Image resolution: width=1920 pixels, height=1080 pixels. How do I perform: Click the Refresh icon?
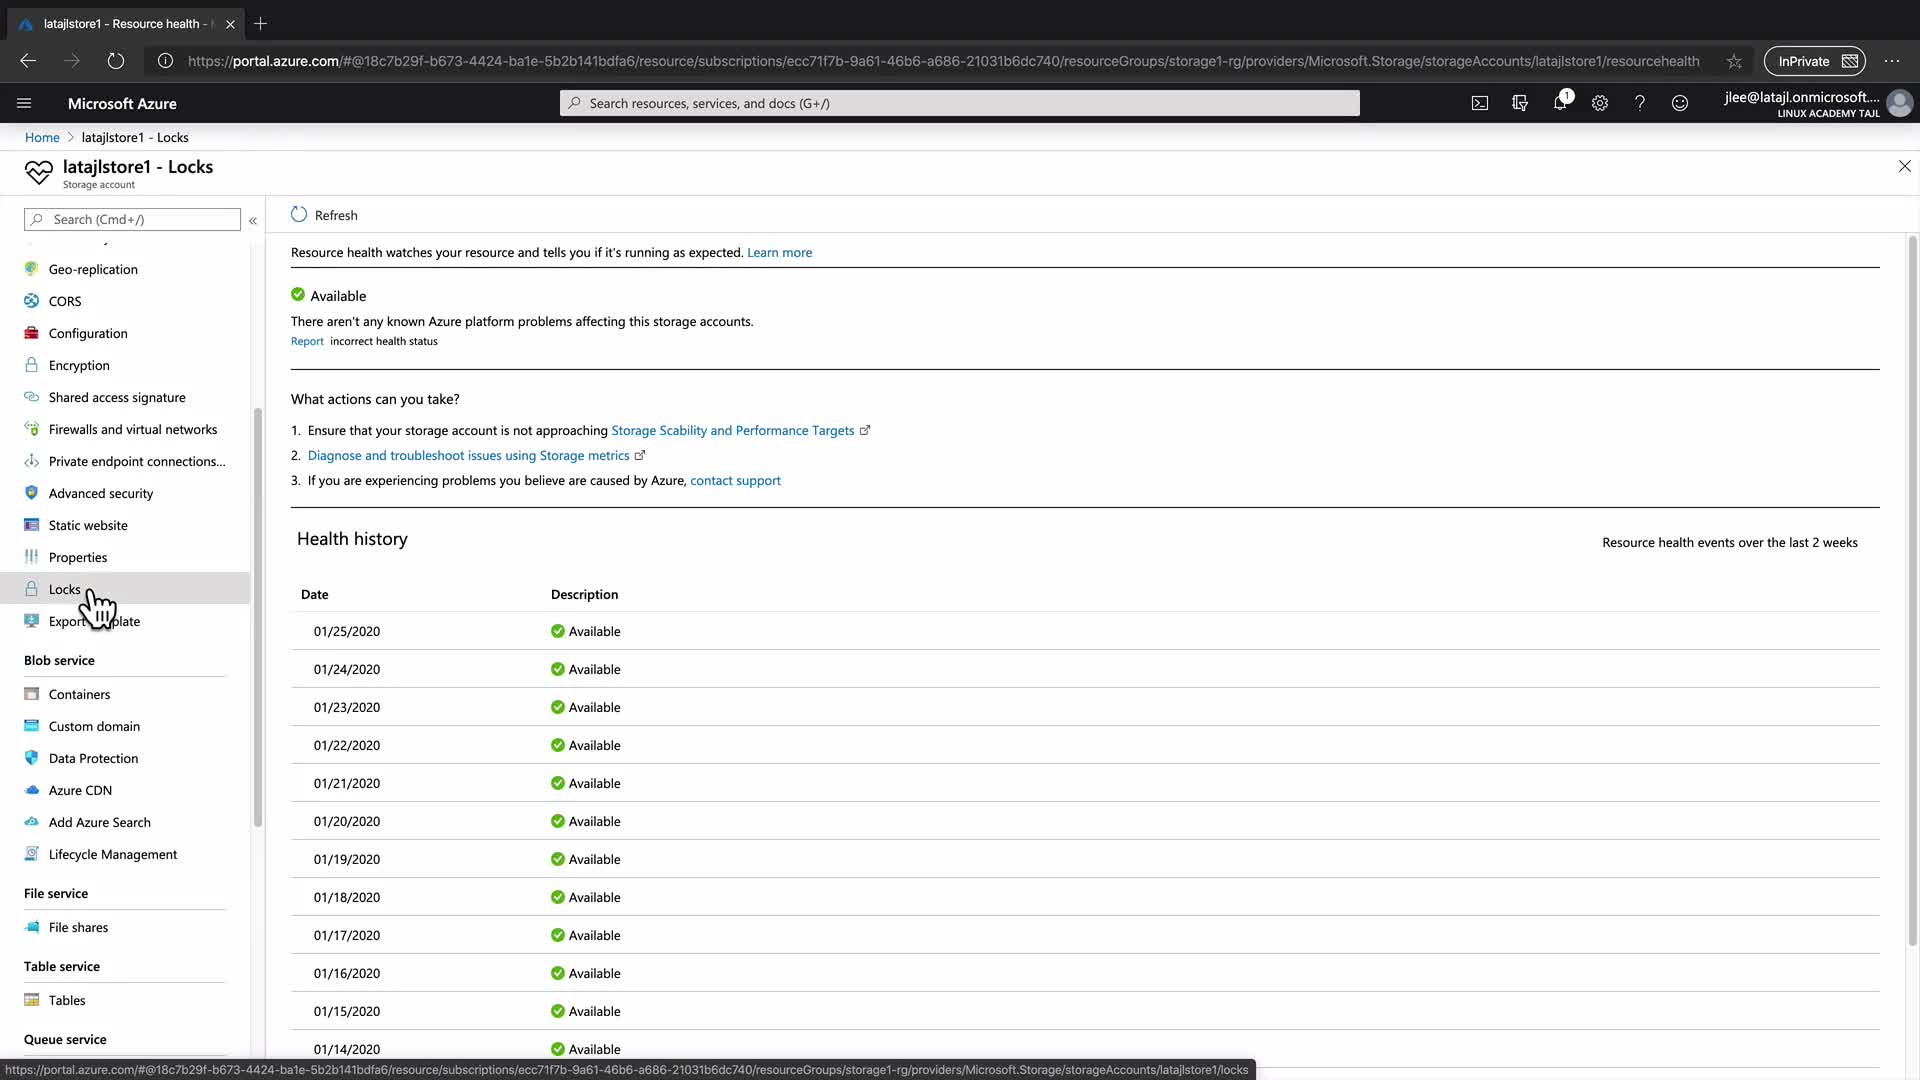(x=299, y=215)
